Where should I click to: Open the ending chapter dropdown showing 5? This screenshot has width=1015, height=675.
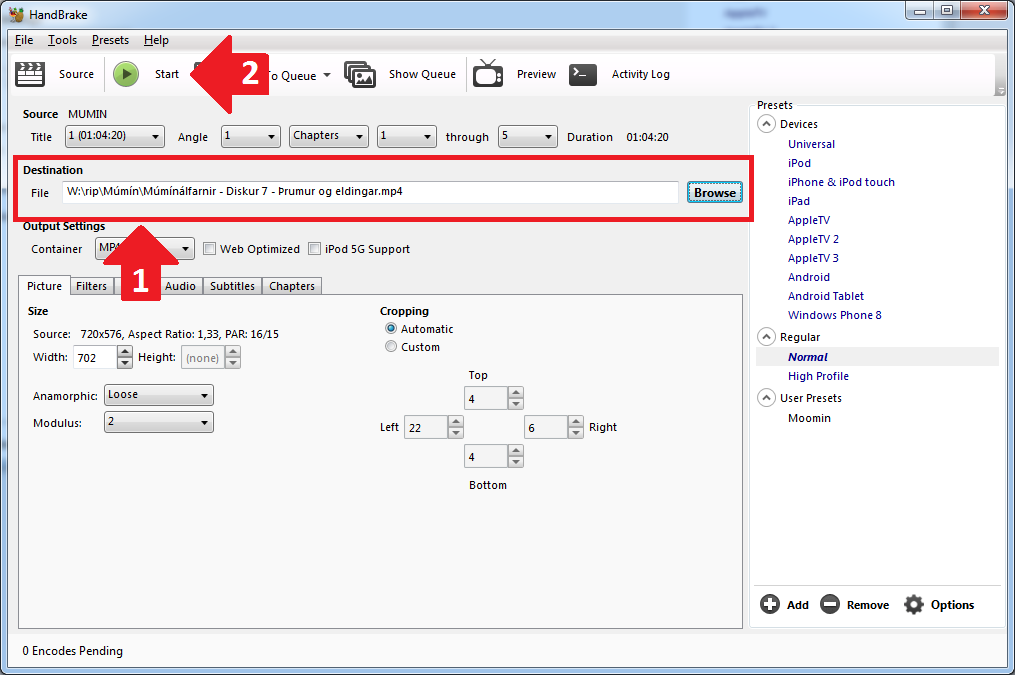click(528, 137)
